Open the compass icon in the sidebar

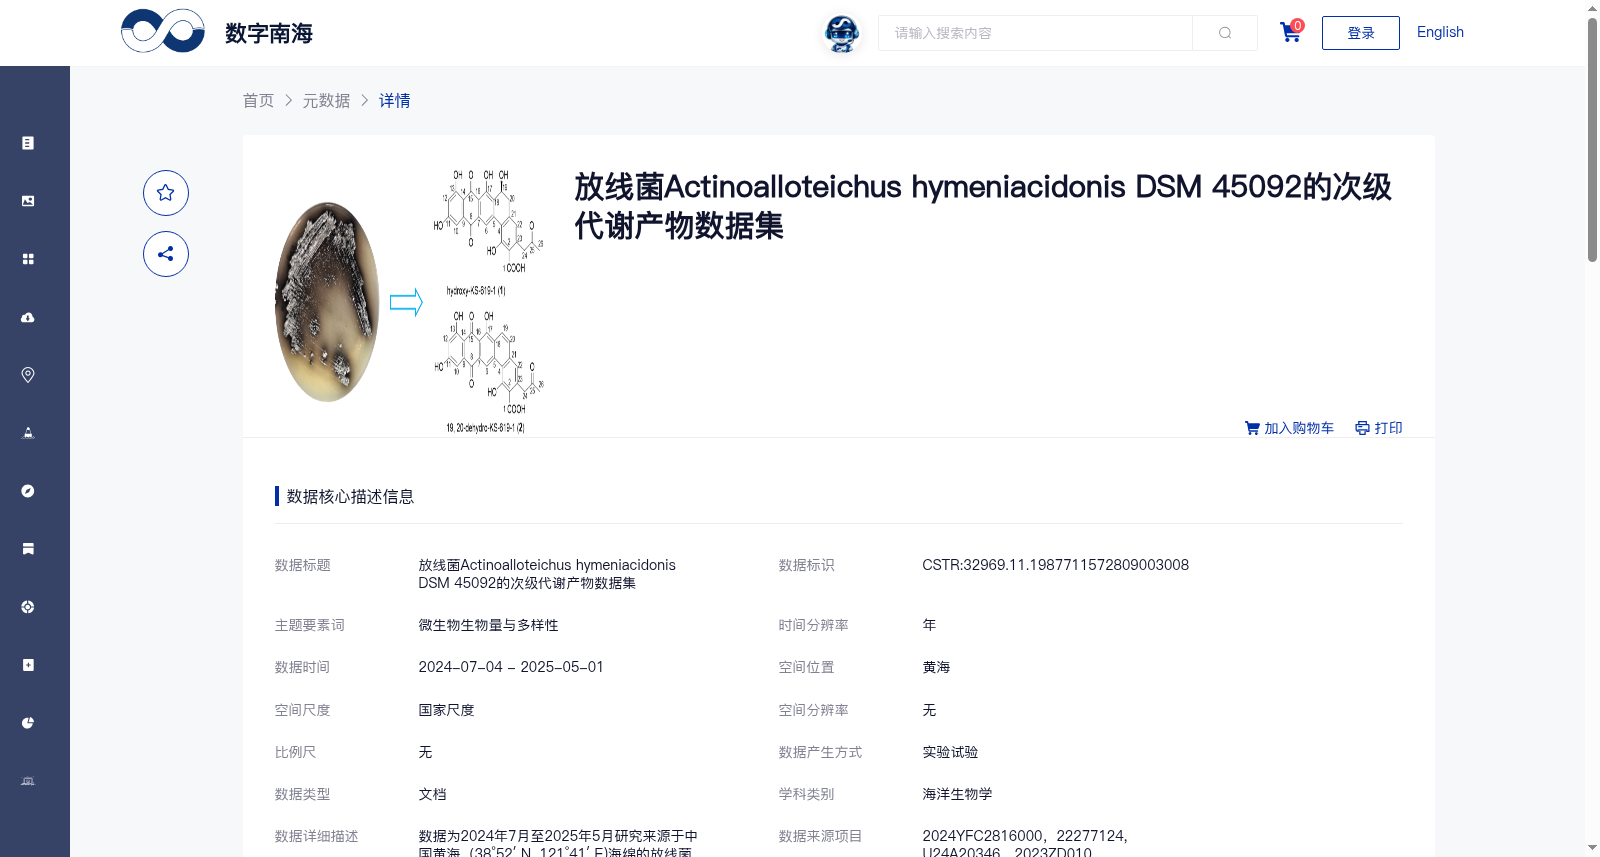(28, 491)
